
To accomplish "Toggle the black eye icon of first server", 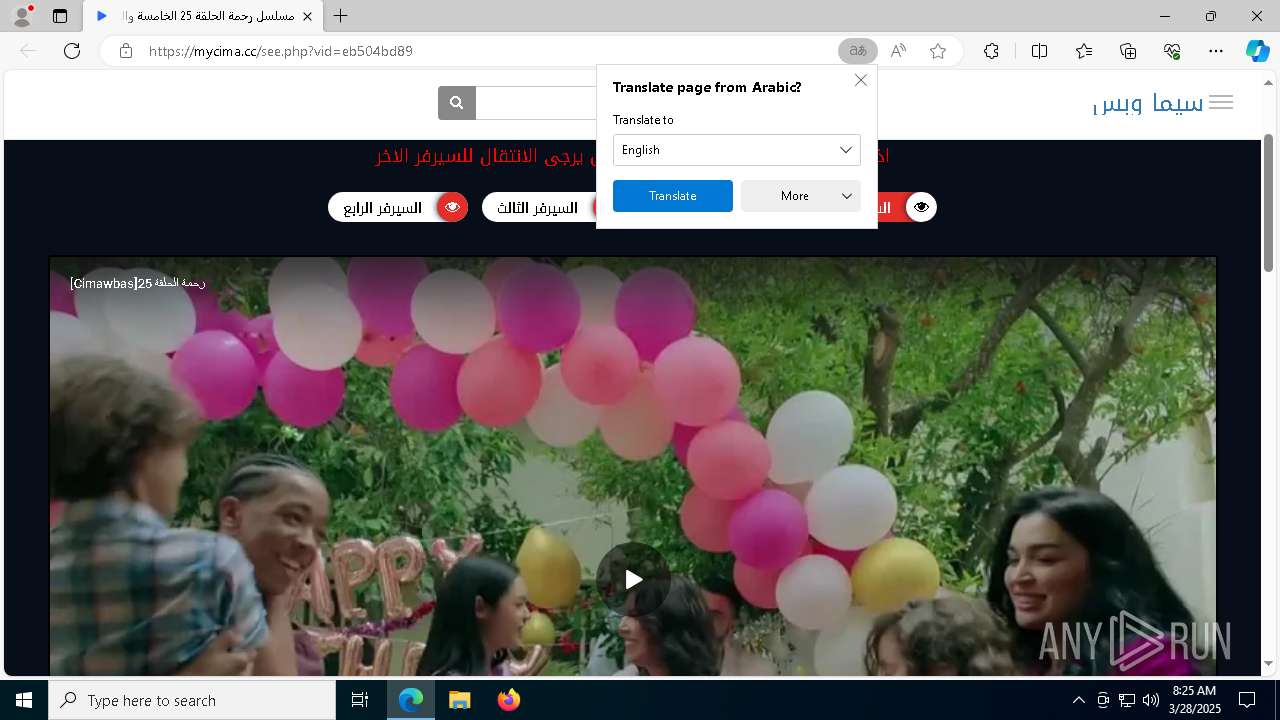I will click(921, 207).
